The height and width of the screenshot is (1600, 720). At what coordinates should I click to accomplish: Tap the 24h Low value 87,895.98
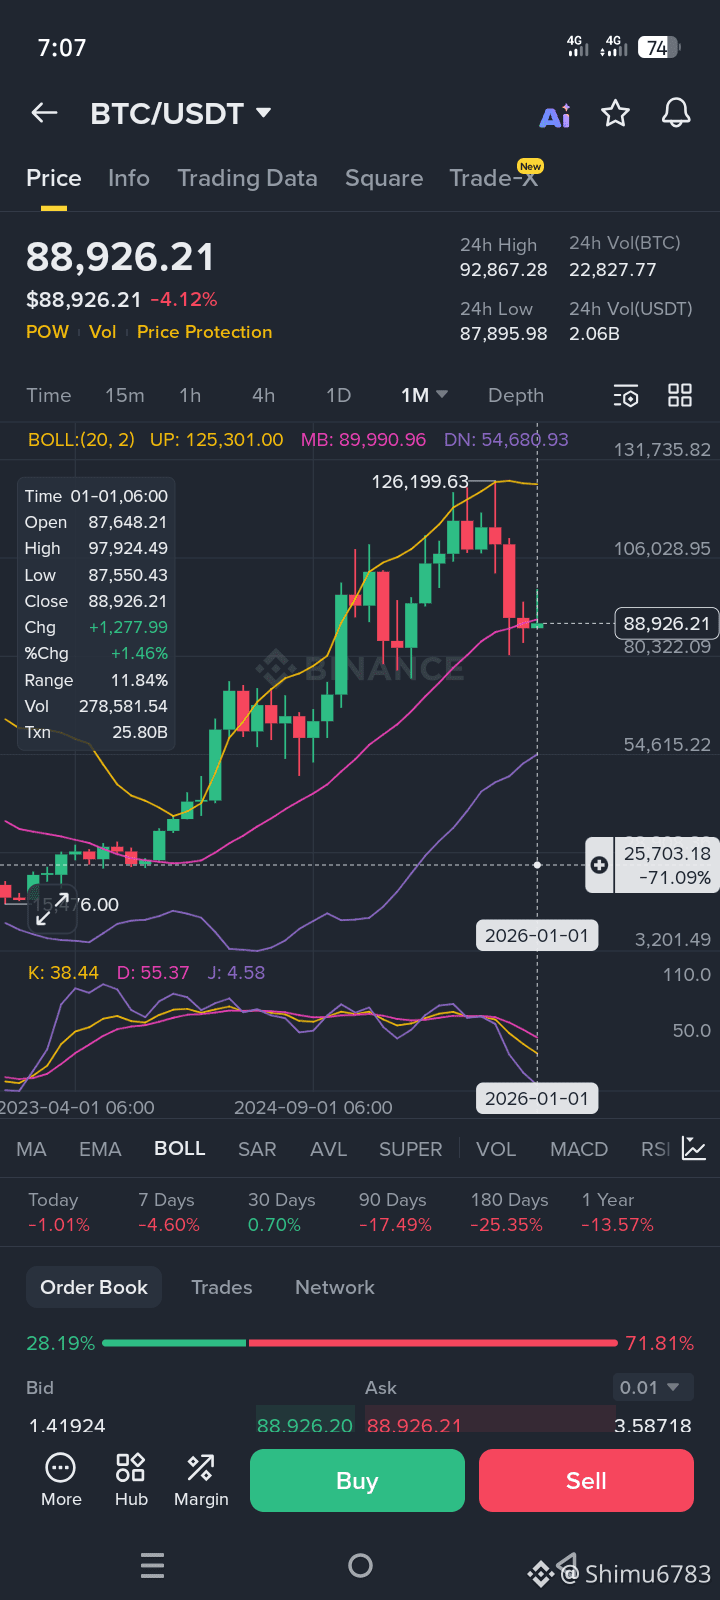coord(504,334)
